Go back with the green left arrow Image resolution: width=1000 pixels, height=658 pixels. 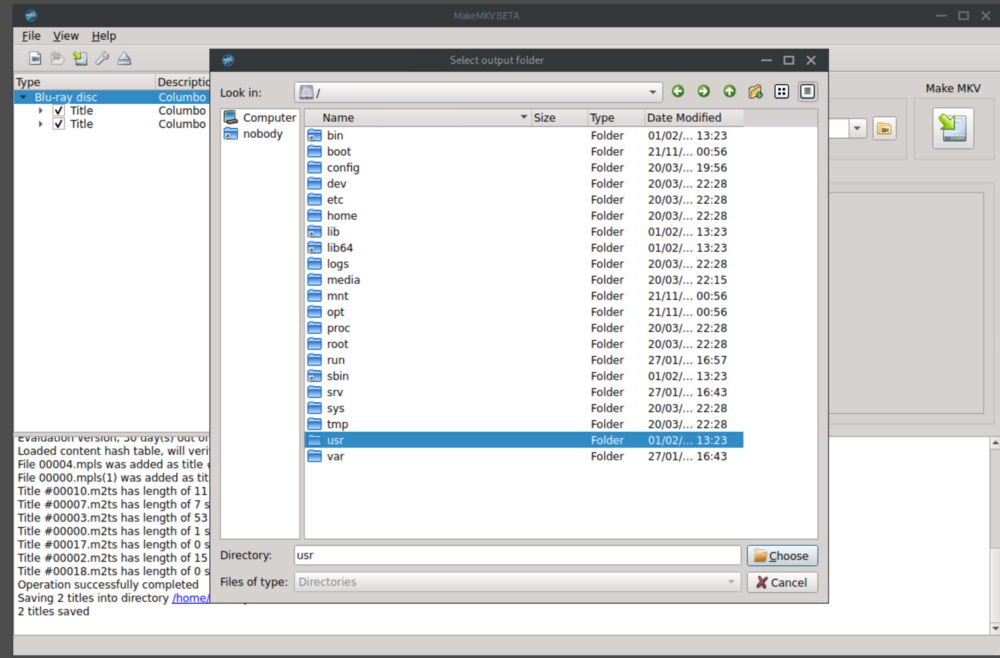pyautogui.click(x=678, y=92)
